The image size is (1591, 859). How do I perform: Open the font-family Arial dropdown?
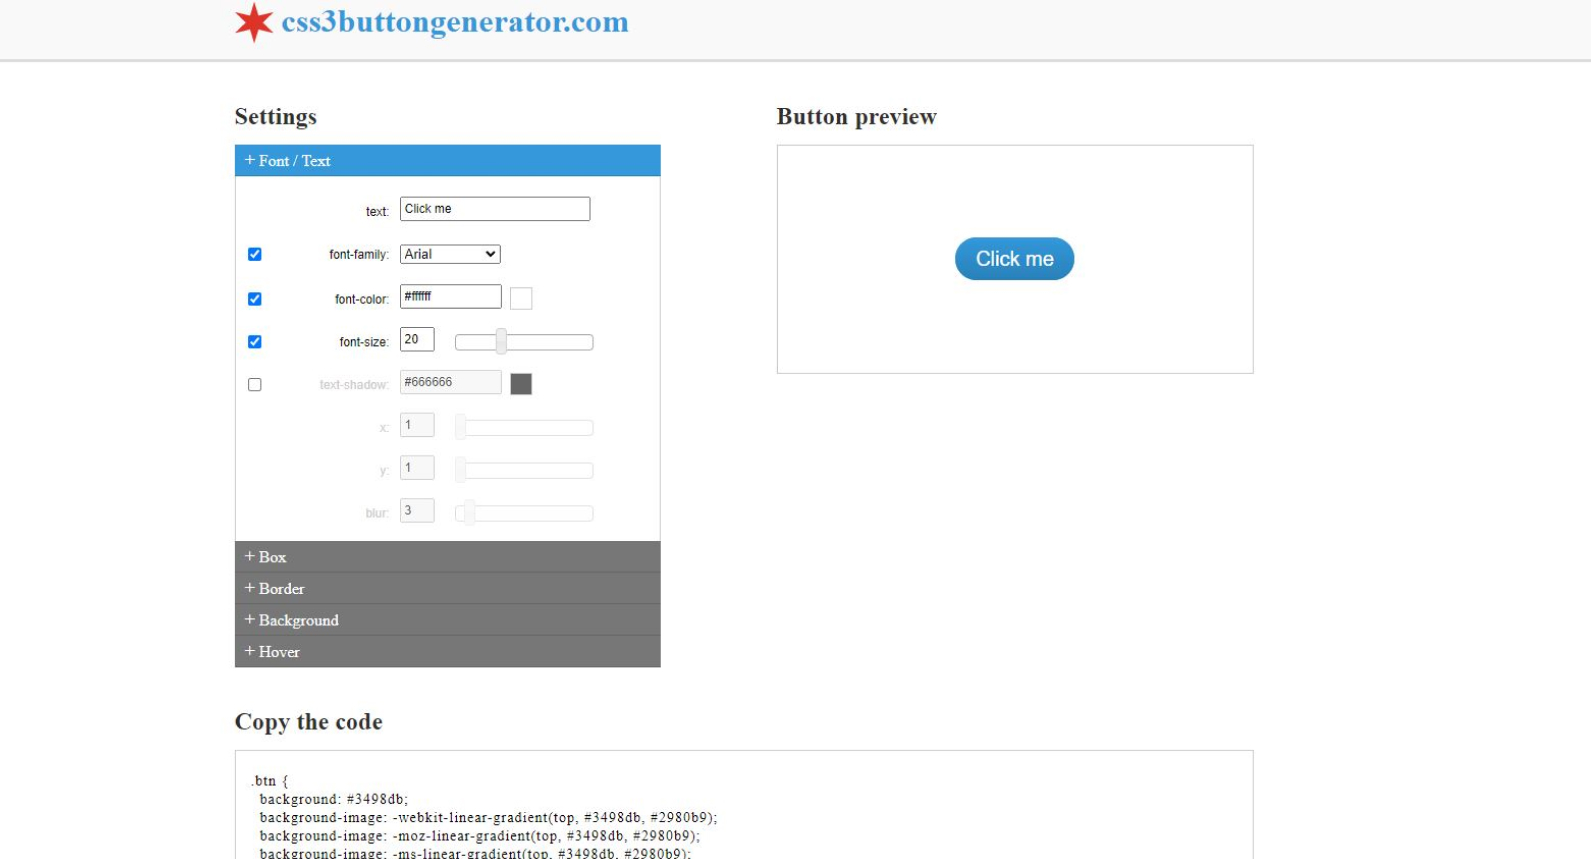tap(450, 254)
